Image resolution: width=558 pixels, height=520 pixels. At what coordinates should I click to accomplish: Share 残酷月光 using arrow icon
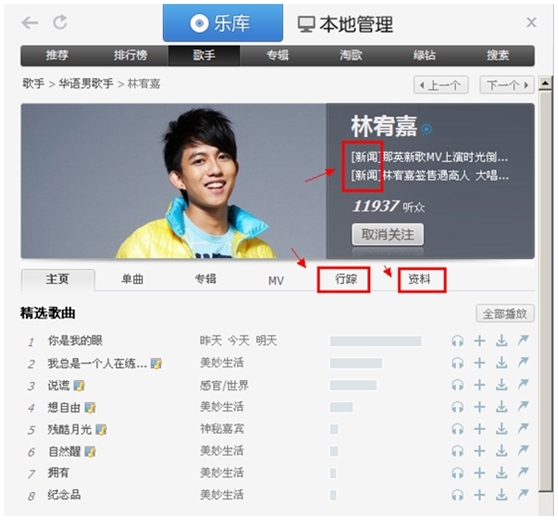tap(523, 429)
